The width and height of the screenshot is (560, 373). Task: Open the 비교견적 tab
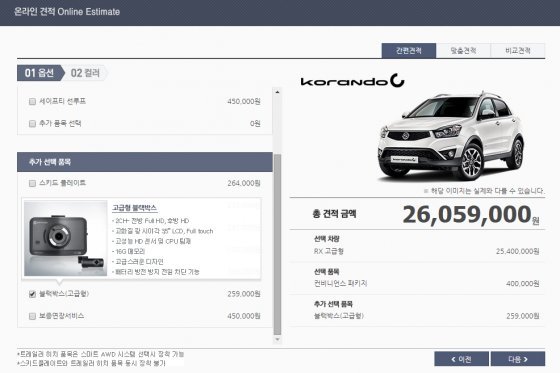point(518,51)
